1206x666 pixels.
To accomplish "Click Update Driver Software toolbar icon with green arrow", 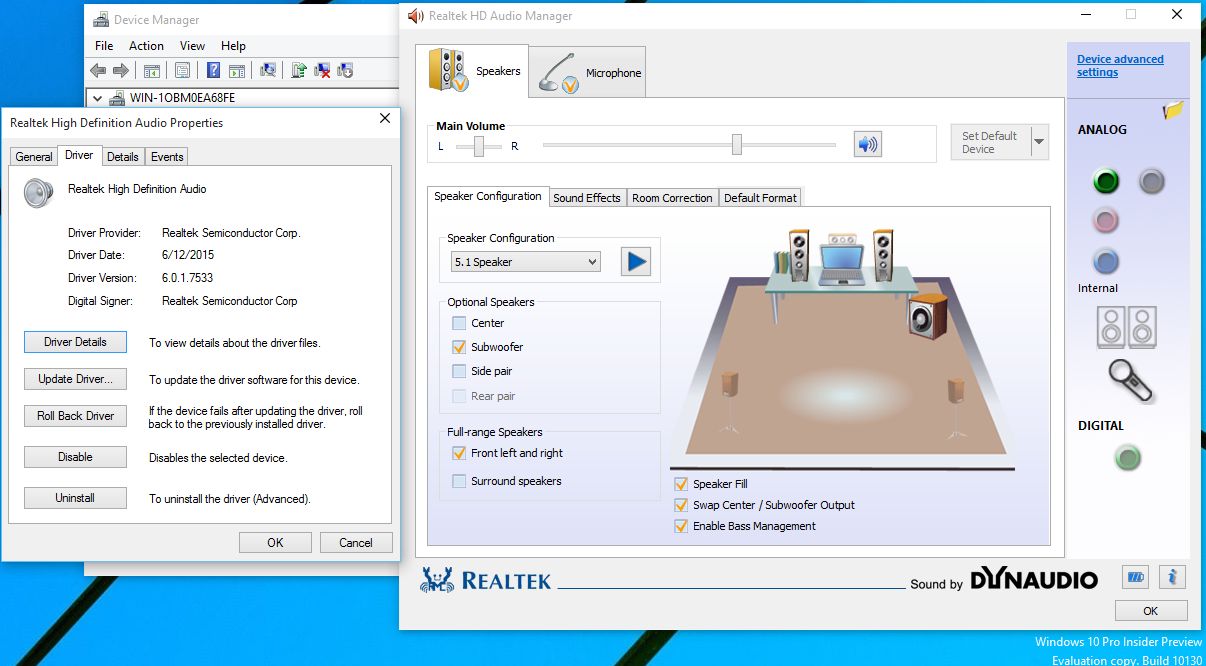I will tap(298, 70).
